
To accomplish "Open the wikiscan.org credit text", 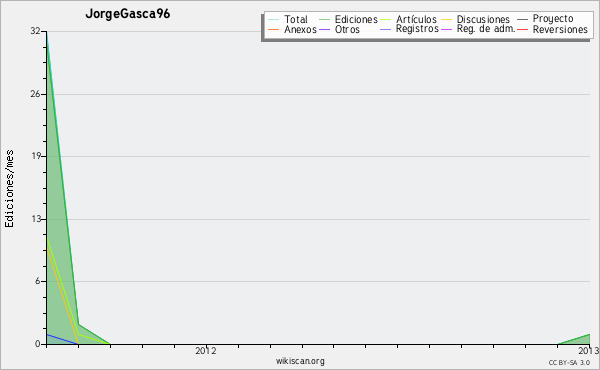I will click(x=300, y=361).
